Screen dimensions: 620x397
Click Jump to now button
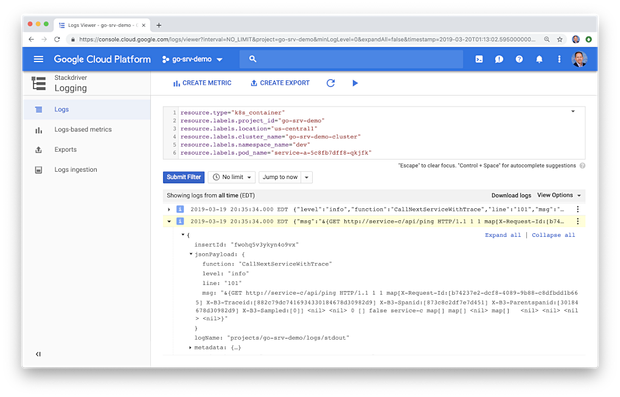tap(280, 177)
